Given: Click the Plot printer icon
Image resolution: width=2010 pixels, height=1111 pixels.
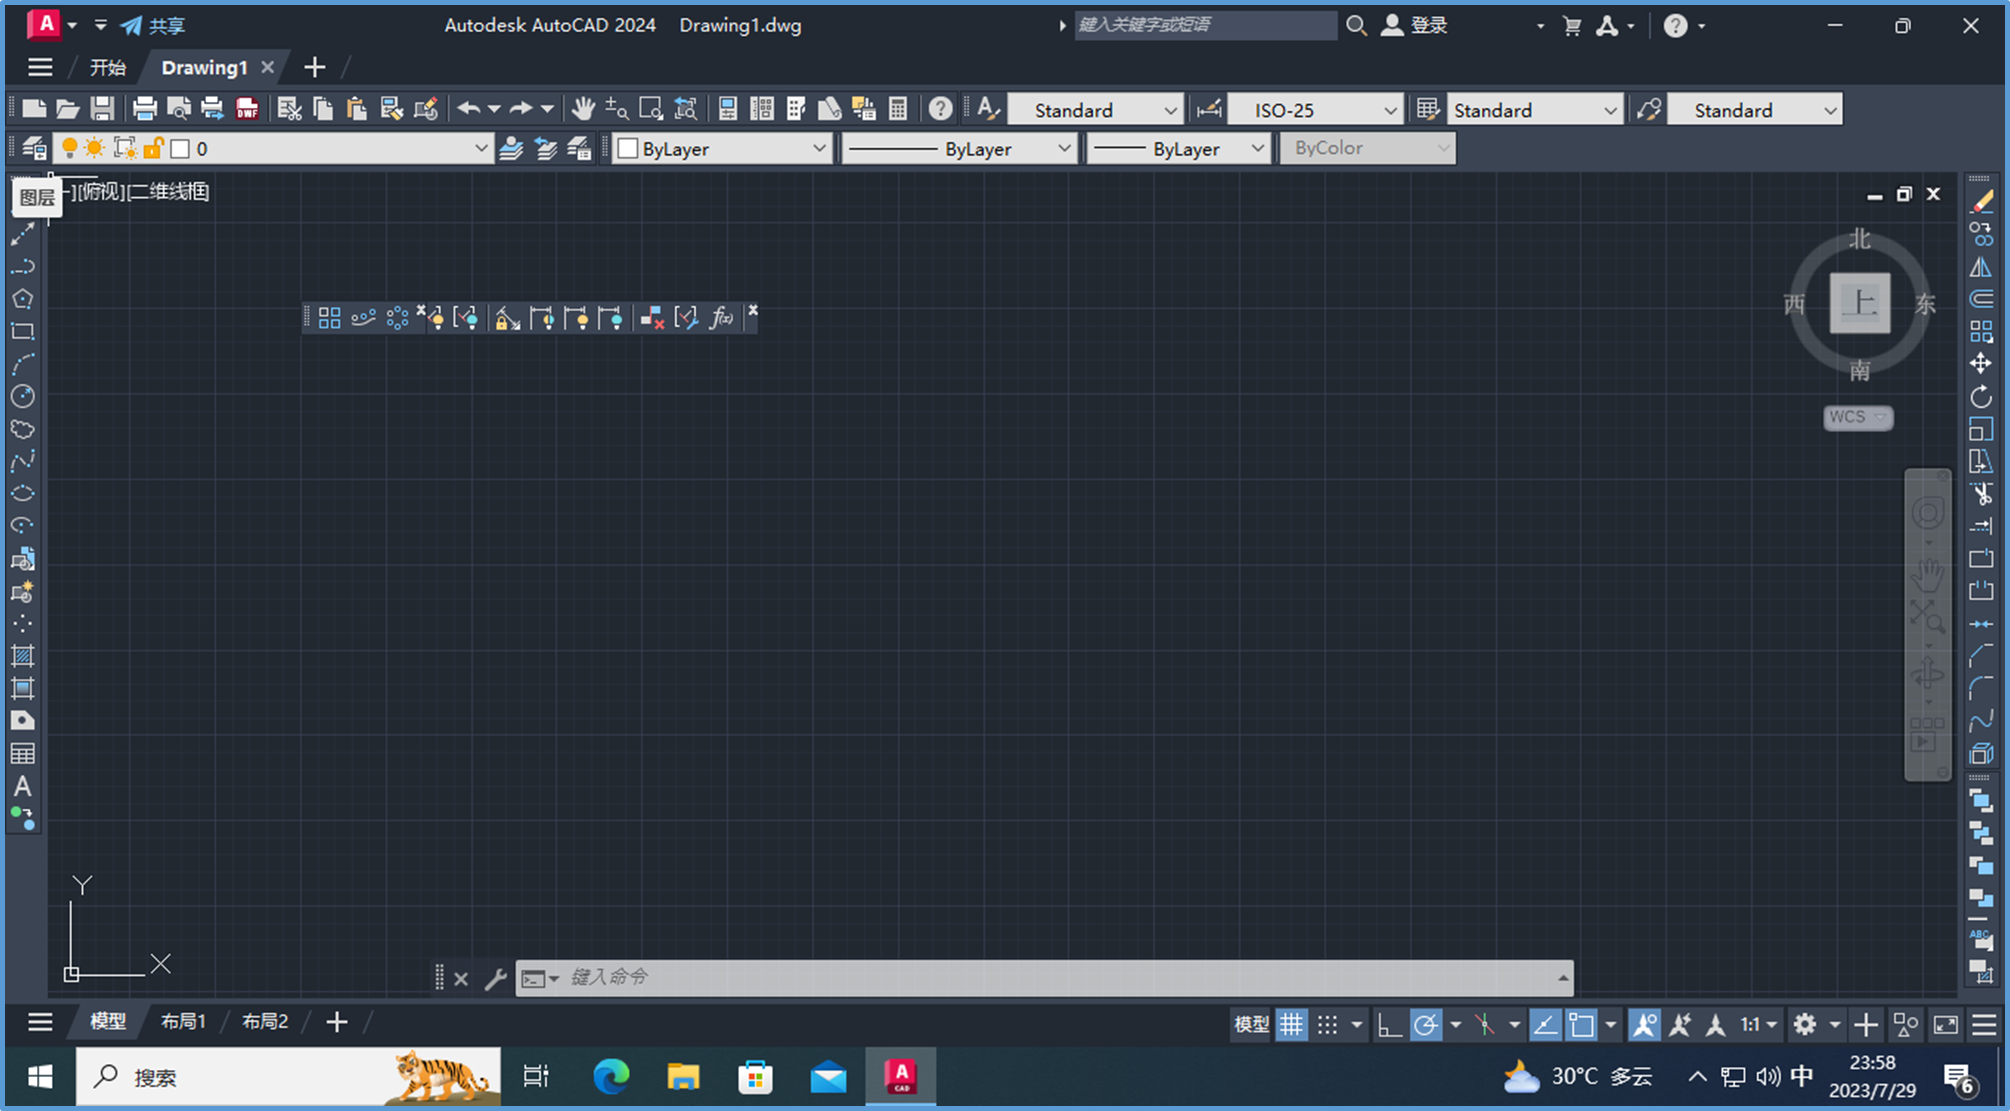Looking at the screenshot, I should click(147, 108).
